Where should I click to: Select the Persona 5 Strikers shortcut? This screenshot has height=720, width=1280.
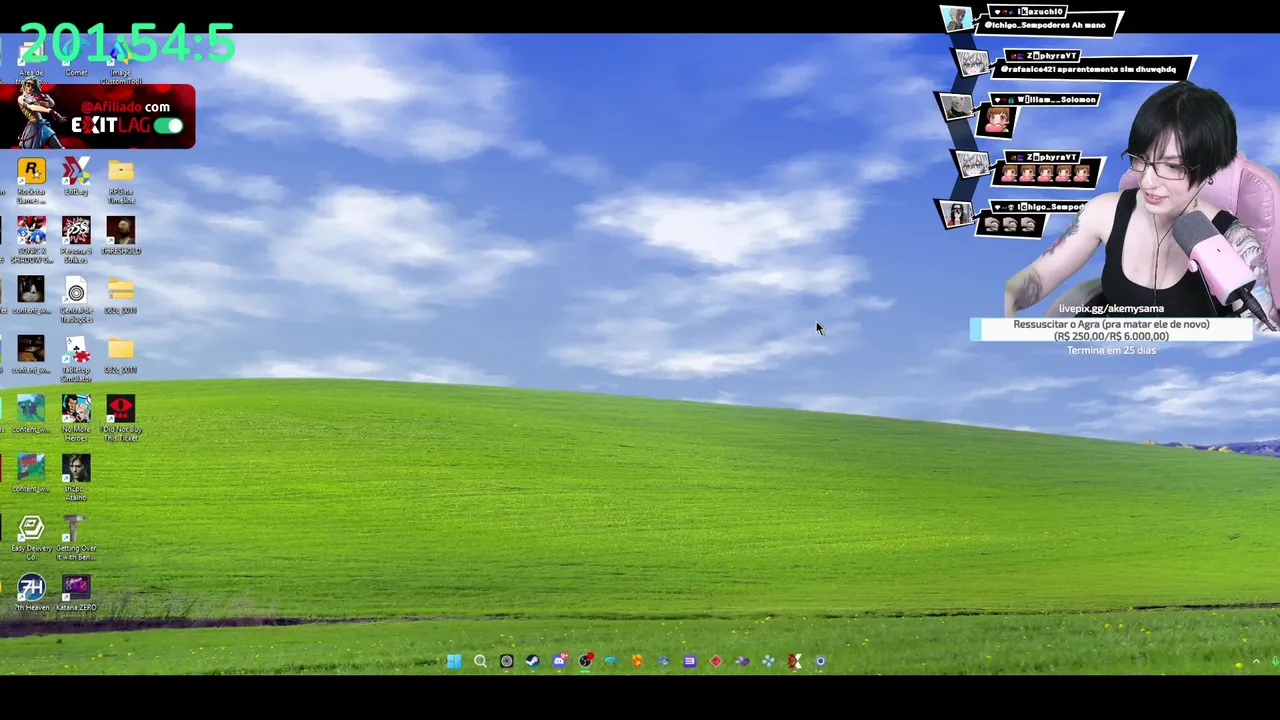click(x=76, y=240)
